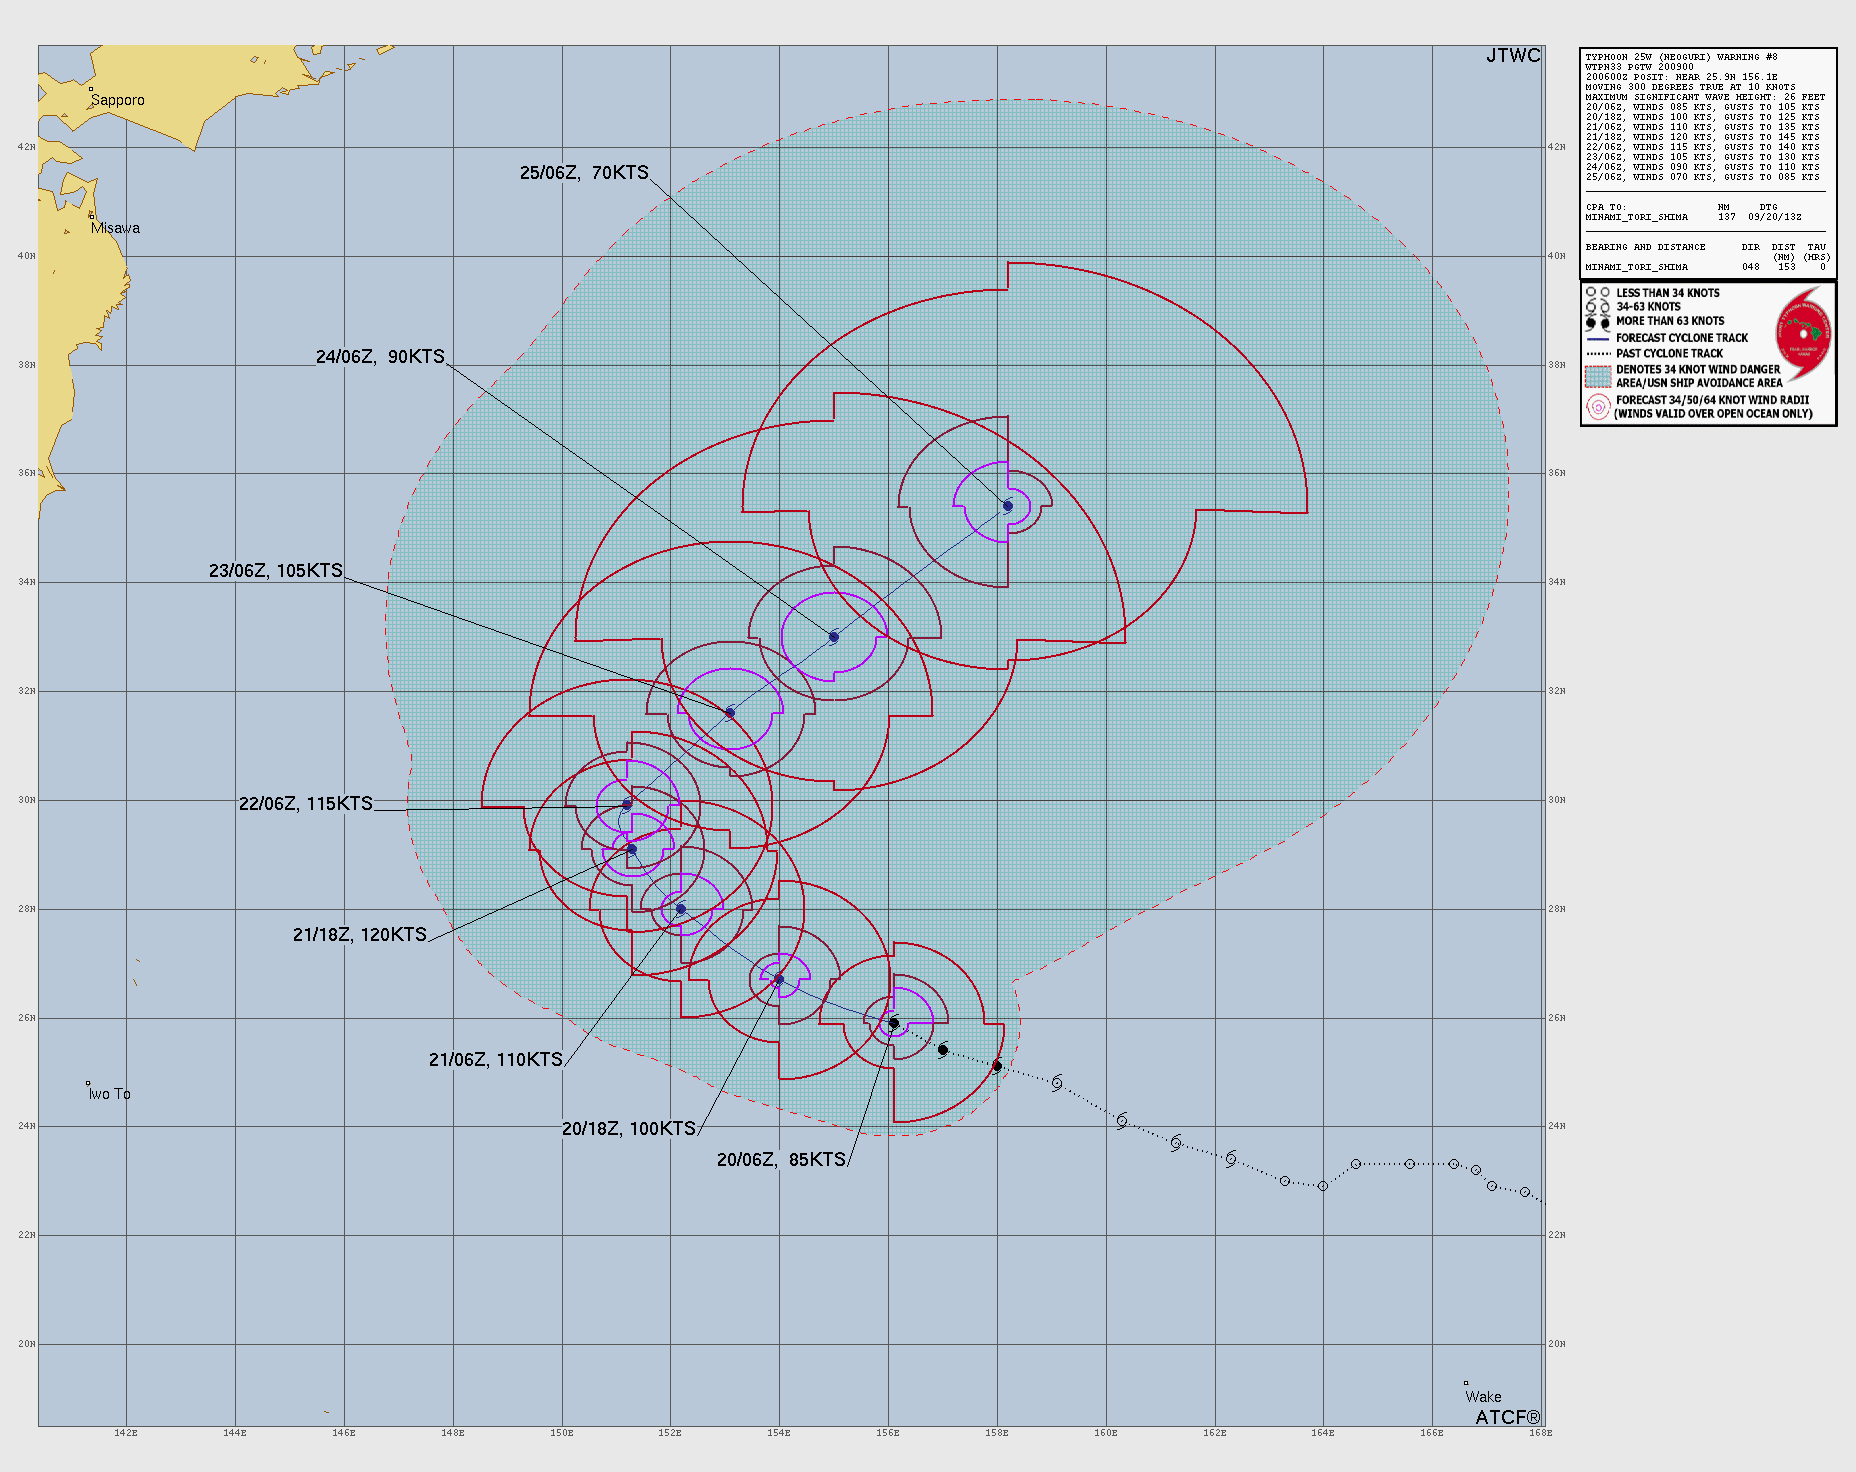Select the 25/06Z forecast position dot

coord(1008,506)
